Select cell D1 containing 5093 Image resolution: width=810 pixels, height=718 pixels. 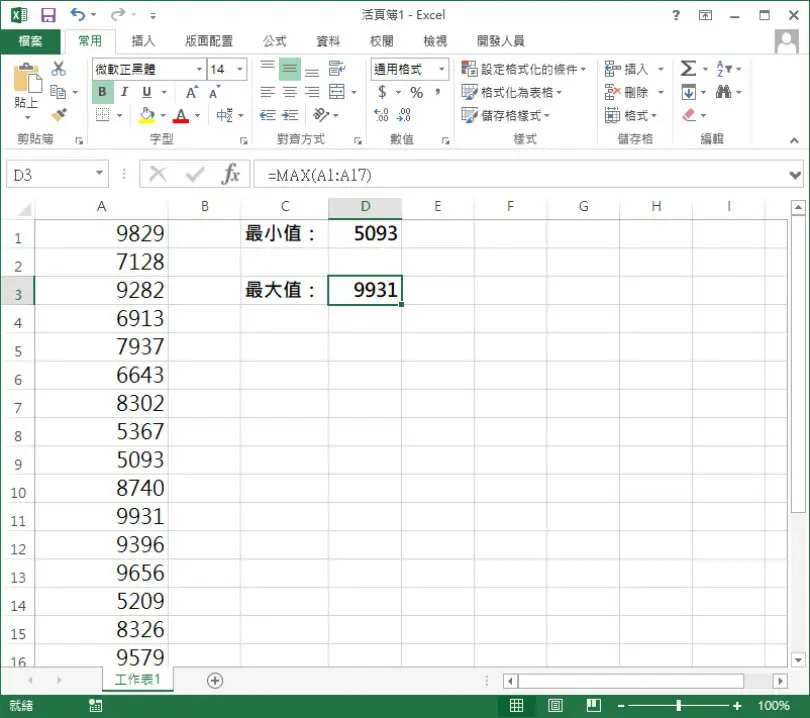click(365, 233)
